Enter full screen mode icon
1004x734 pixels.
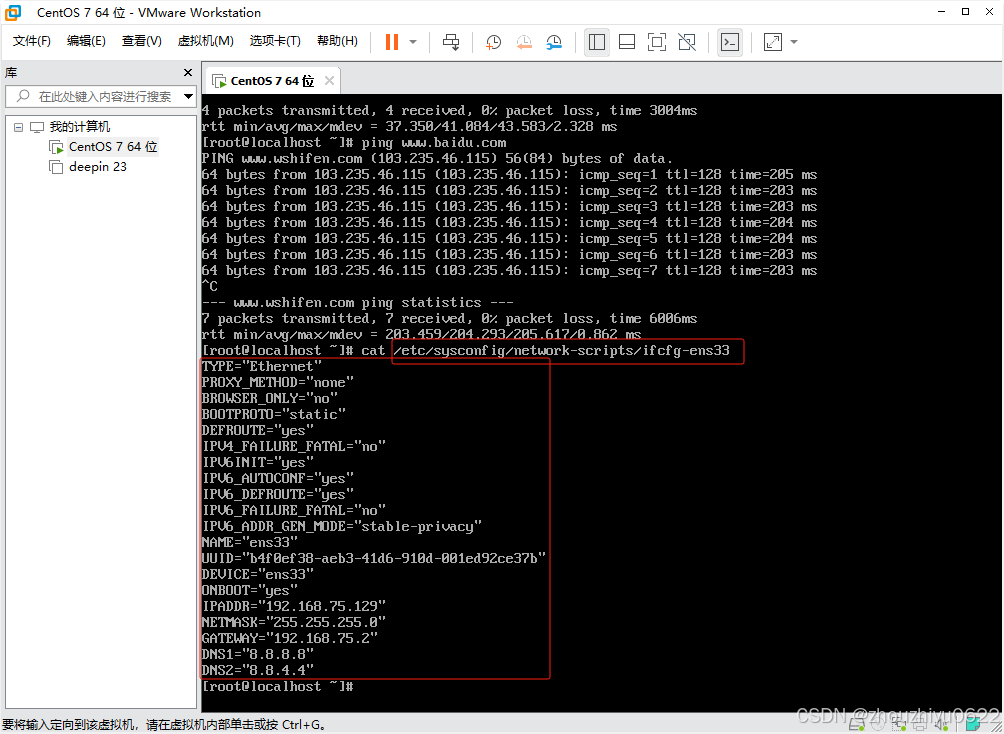(657, 42)
